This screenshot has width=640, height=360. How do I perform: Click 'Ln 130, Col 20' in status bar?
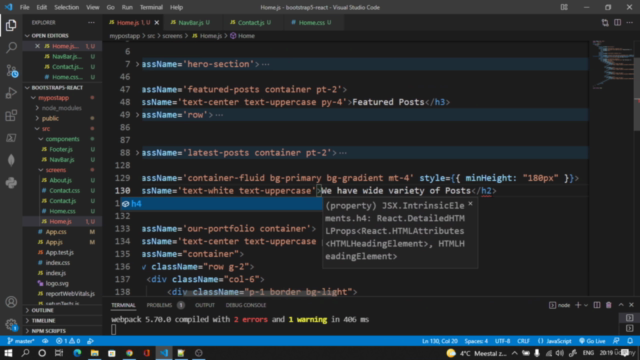click(x=440, y=341)
